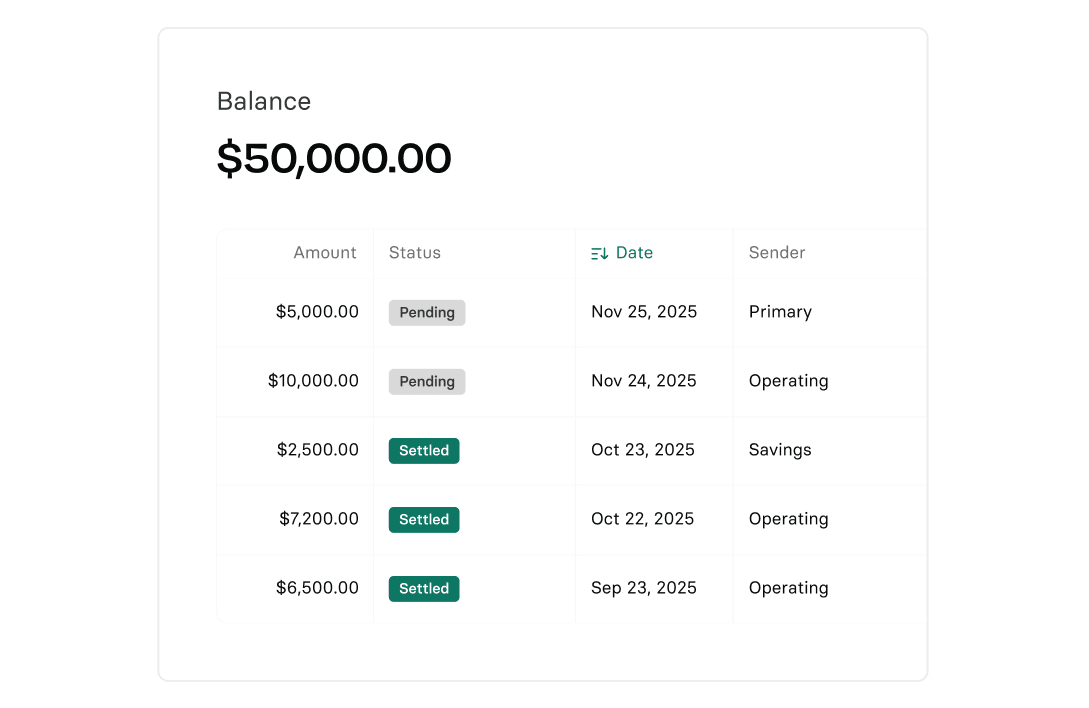Screen dimensions: 1089x708
Task: Open the Nov 25, 2025 date cell
Action: pos(644,312)
